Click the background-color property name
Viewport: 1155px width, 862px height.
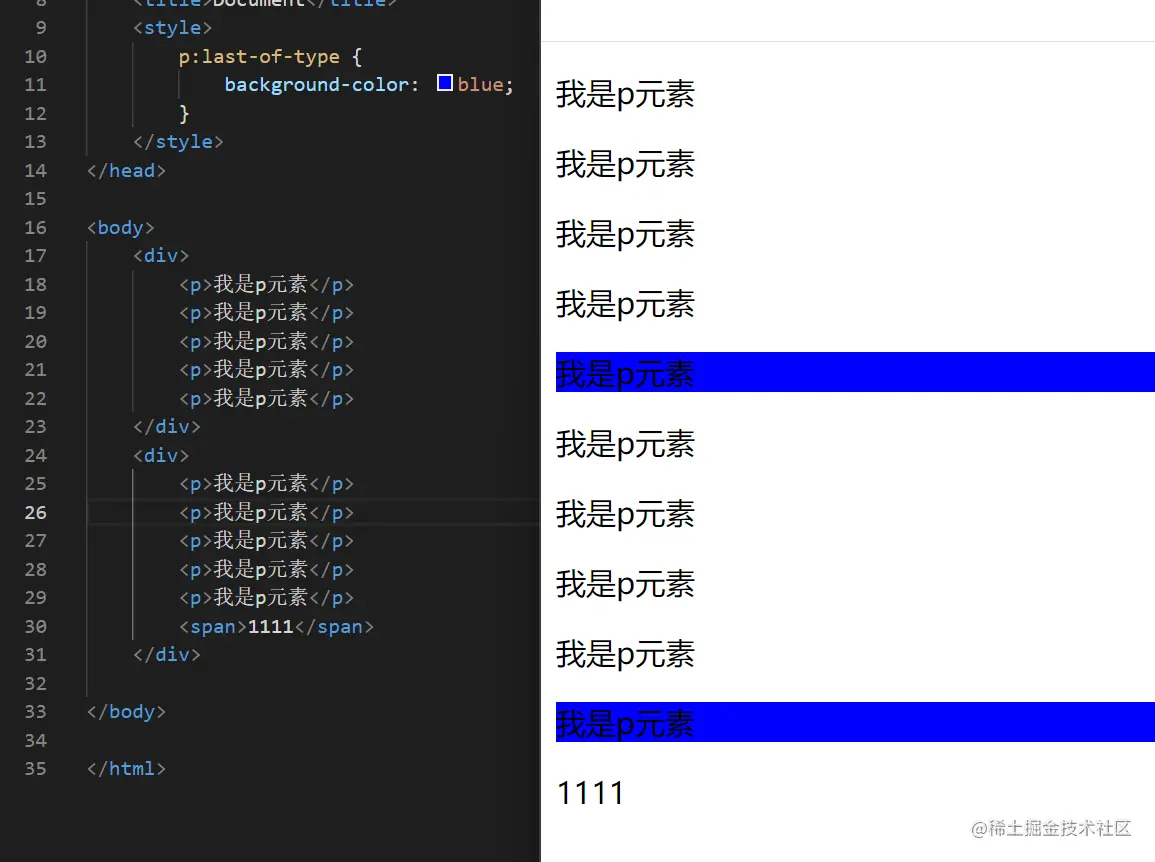pos(316,85)
